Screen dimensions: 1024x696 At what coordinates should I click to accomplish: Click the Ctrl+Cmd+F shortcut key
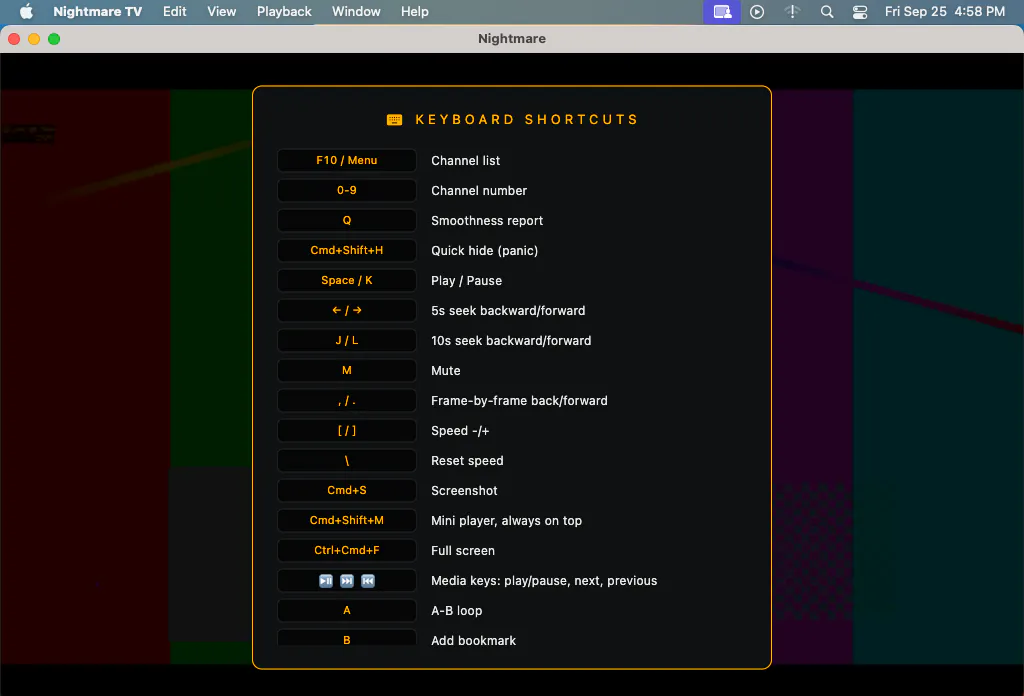tap(347, 550)
